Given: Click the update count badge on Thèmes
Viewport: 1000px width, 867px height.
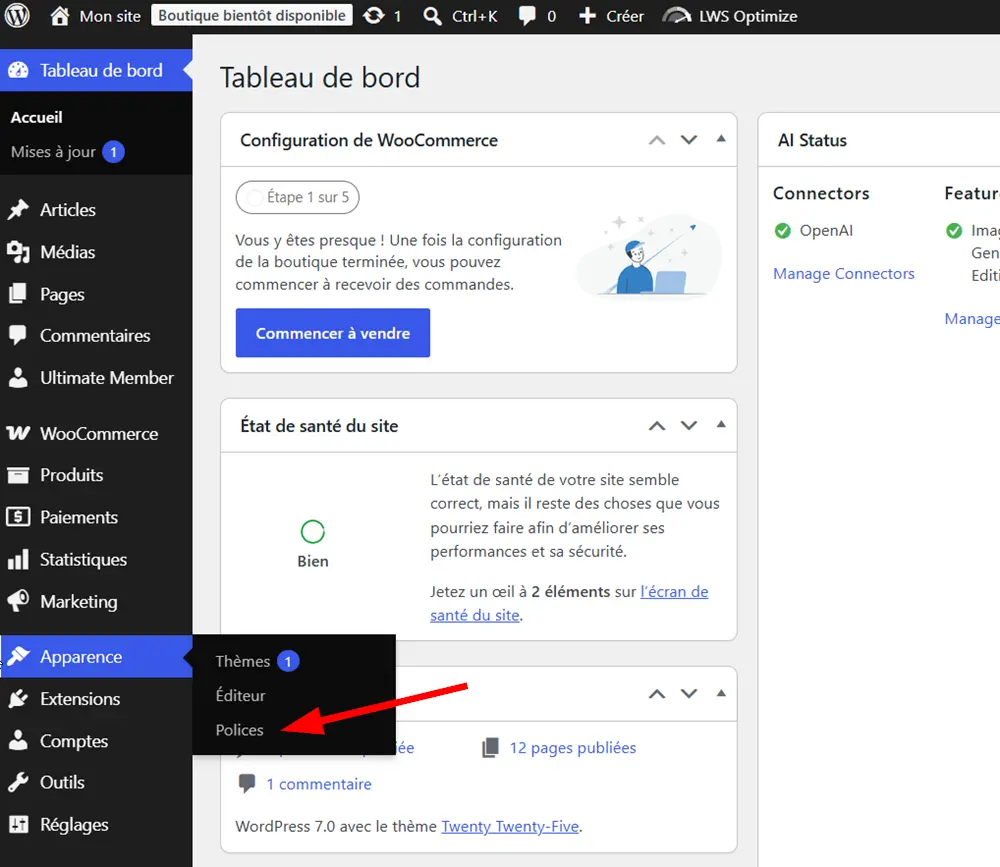Looking at the screenshot, I should (288, 661).
